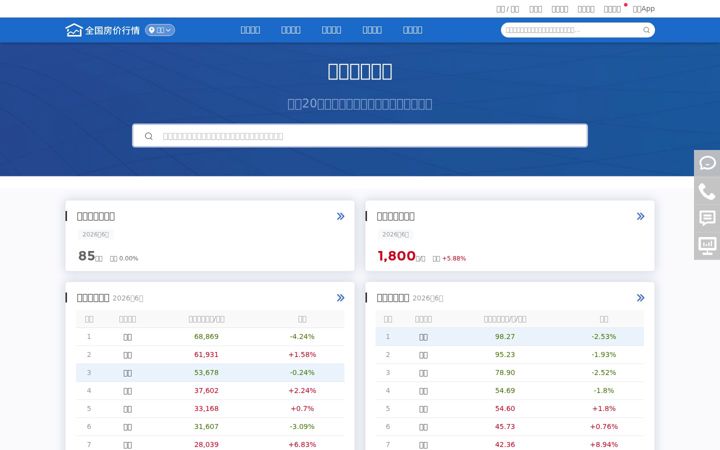Select the row with rent 54.69
The height and width of the screenshot is (450, 720).
[510, 391]
